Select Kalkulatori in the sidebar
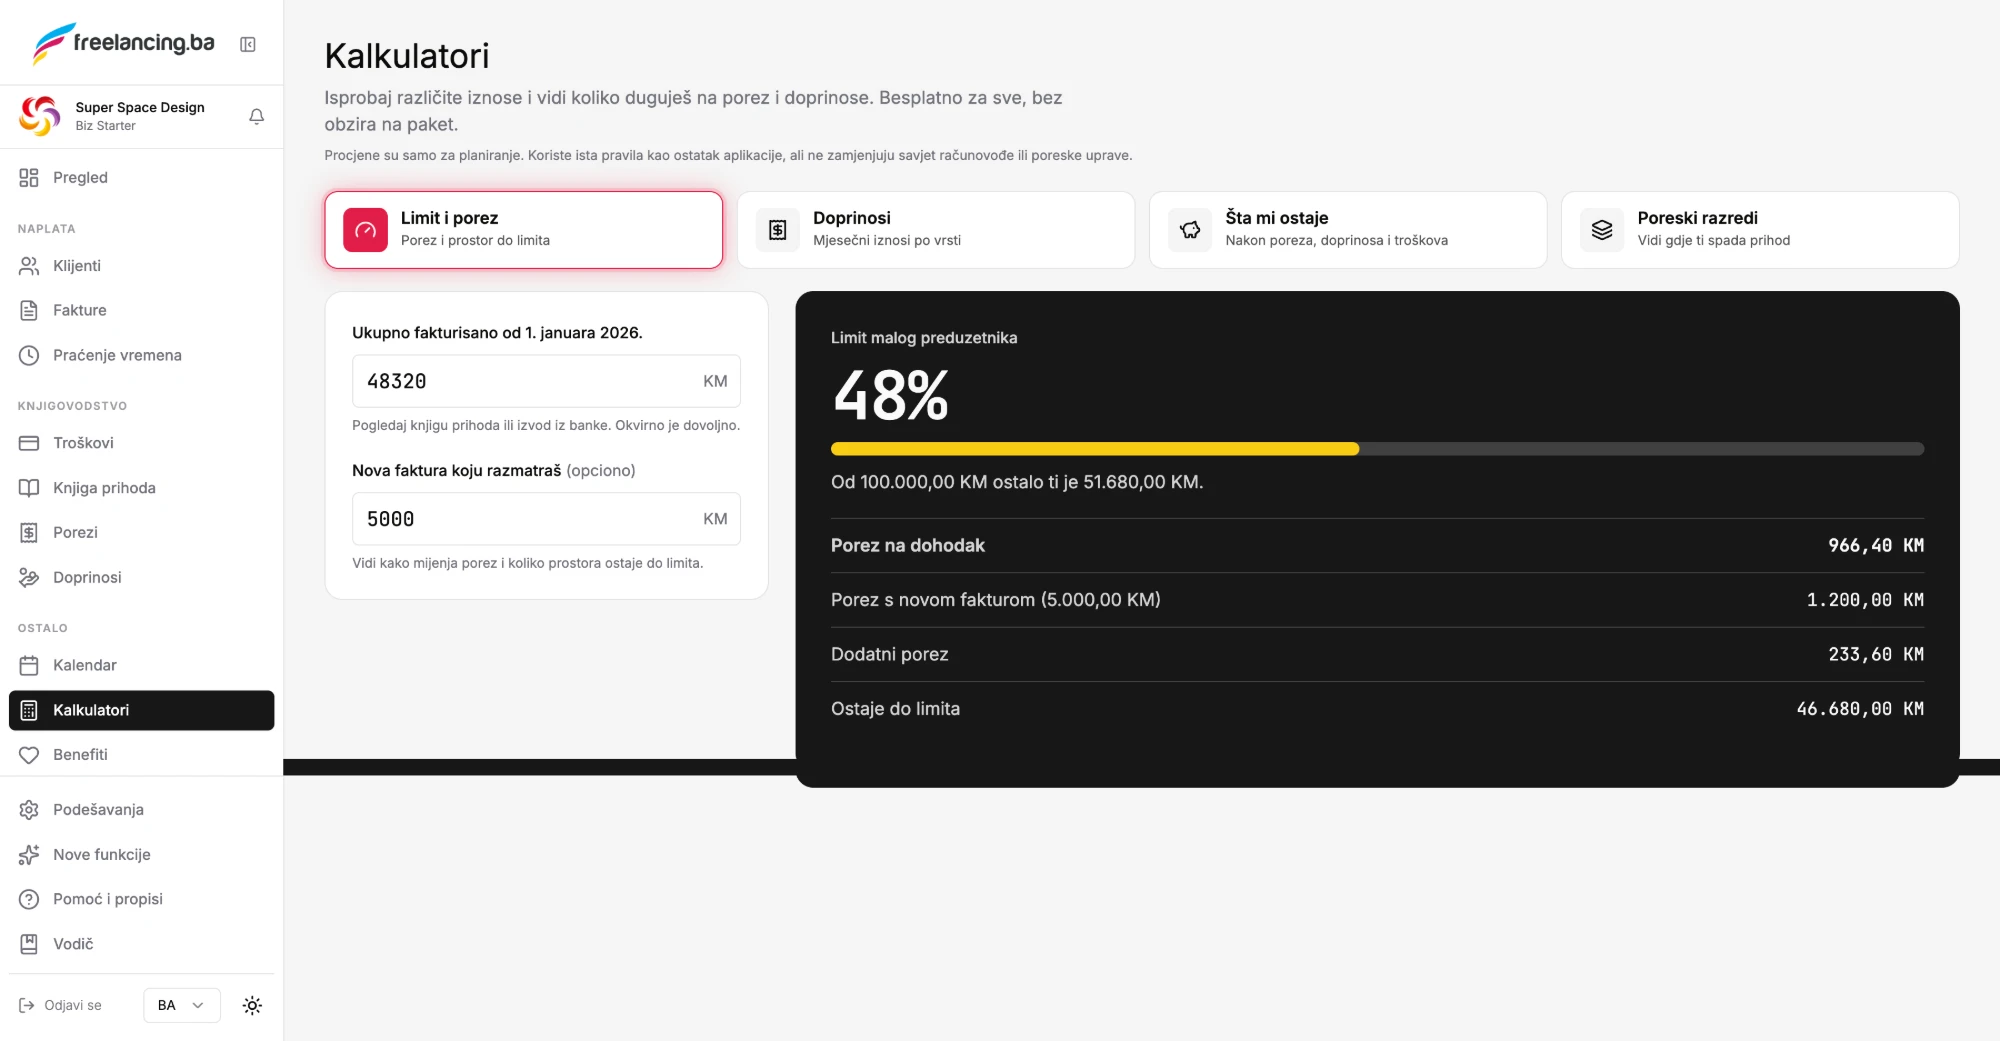Image resolution: width=2000 pixels, height=1041 pixels. click(x=141, y=710)
